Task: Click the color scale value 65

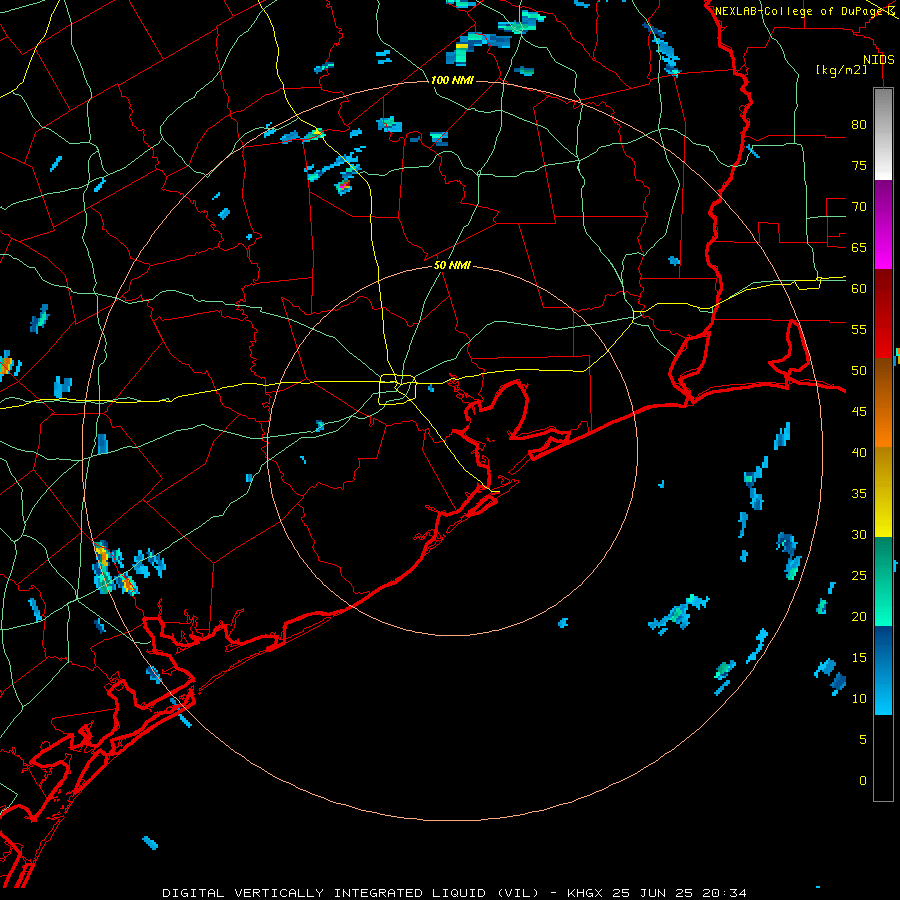Action: [859, 247]
